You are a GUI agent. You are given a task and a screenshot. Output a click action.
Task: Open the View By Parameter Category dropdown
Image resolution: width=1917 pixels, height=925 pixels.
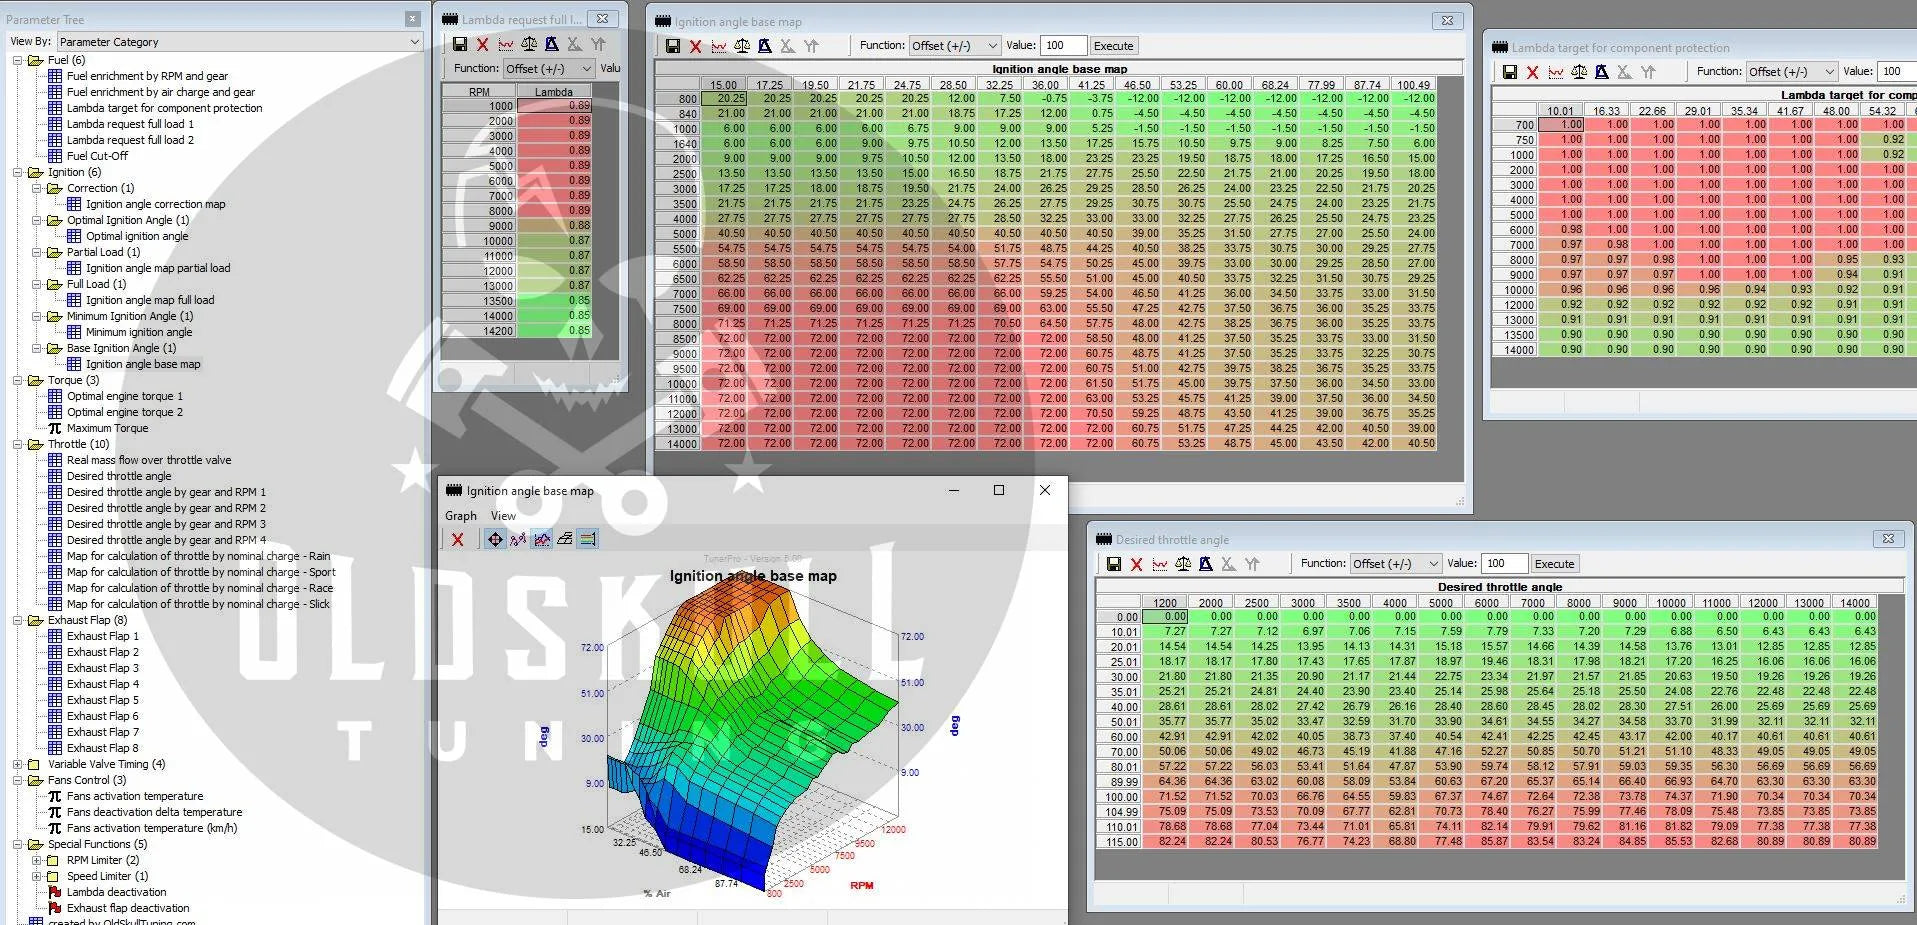239,42
